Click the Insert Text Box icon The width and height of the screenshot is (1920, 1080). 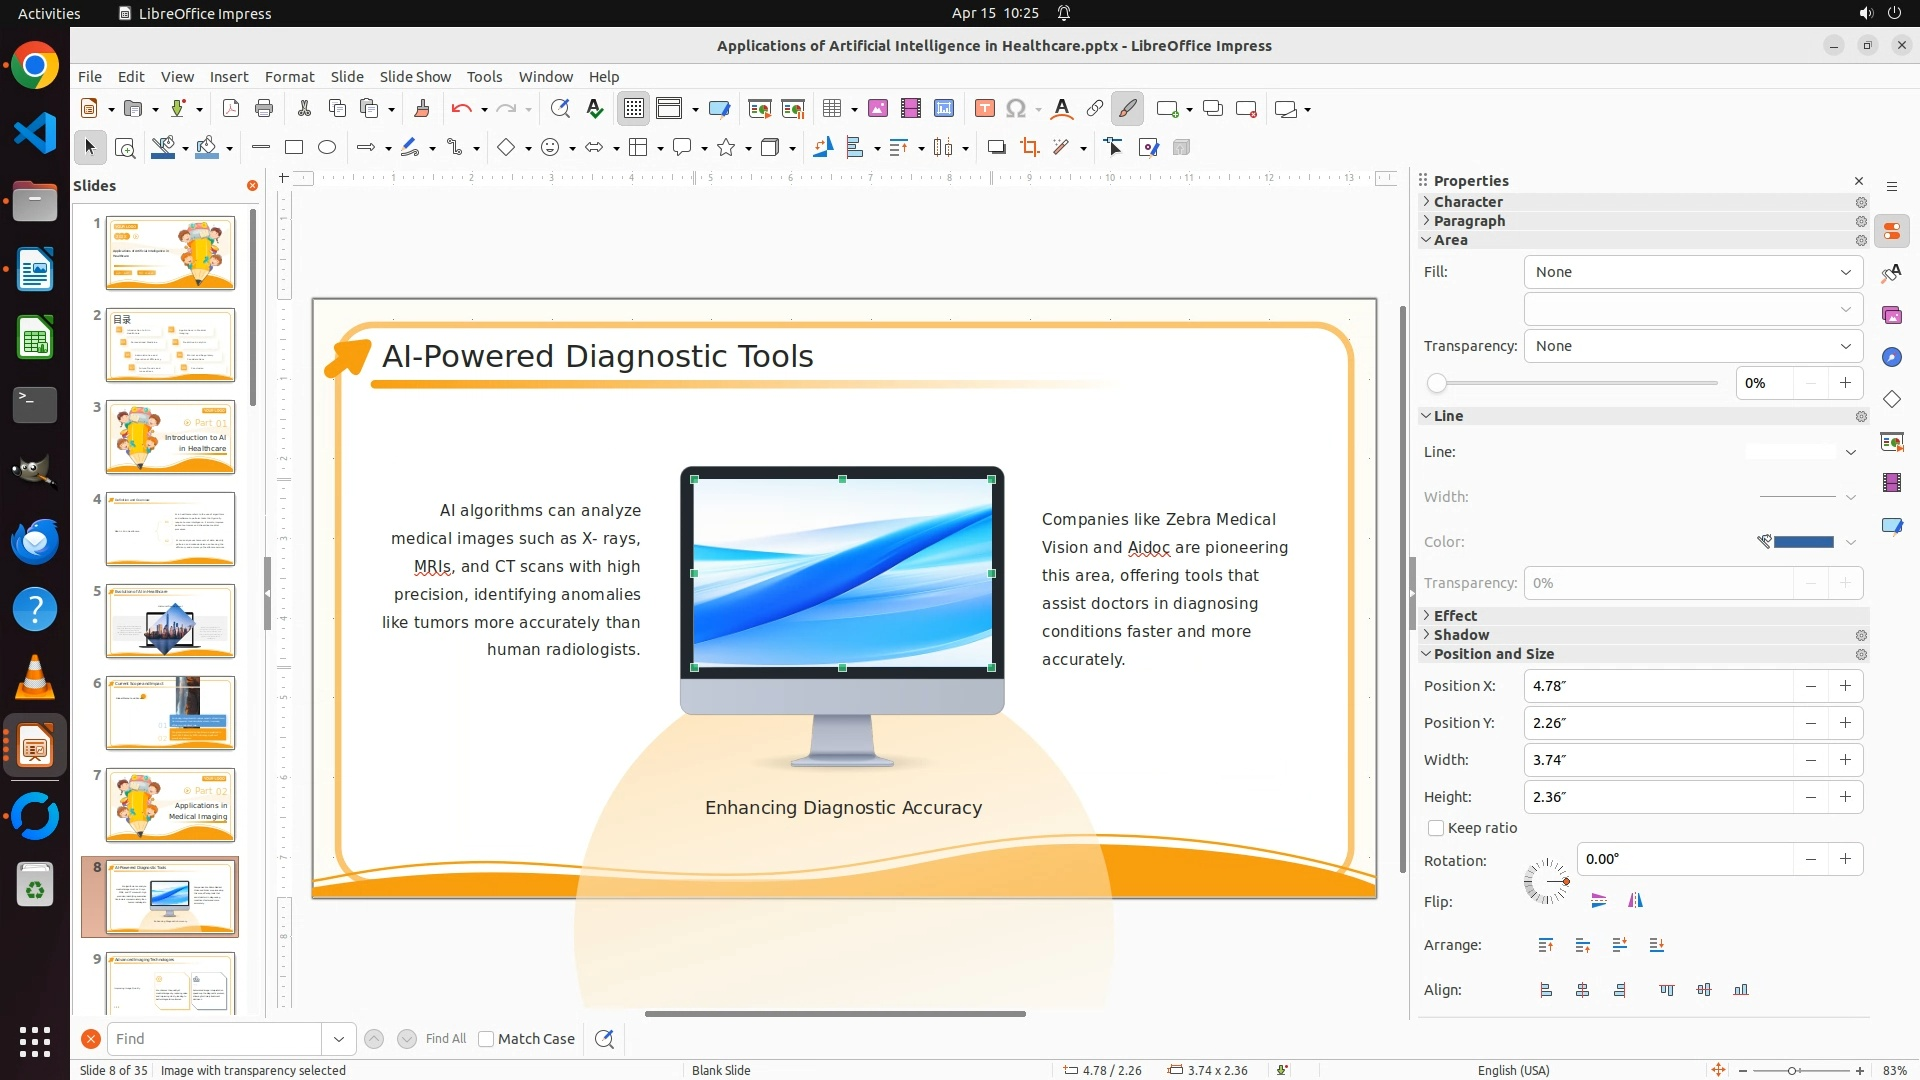(984, 109)
